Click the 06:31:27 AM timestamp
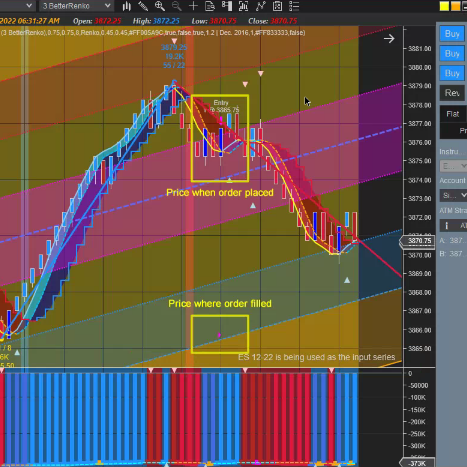Screen dimensions: 467x467 click(x=39, y=21)
